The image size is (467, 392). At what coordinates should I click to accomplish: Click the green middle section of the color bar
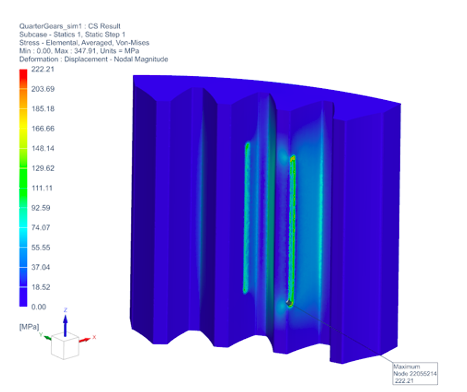point(23,177)
